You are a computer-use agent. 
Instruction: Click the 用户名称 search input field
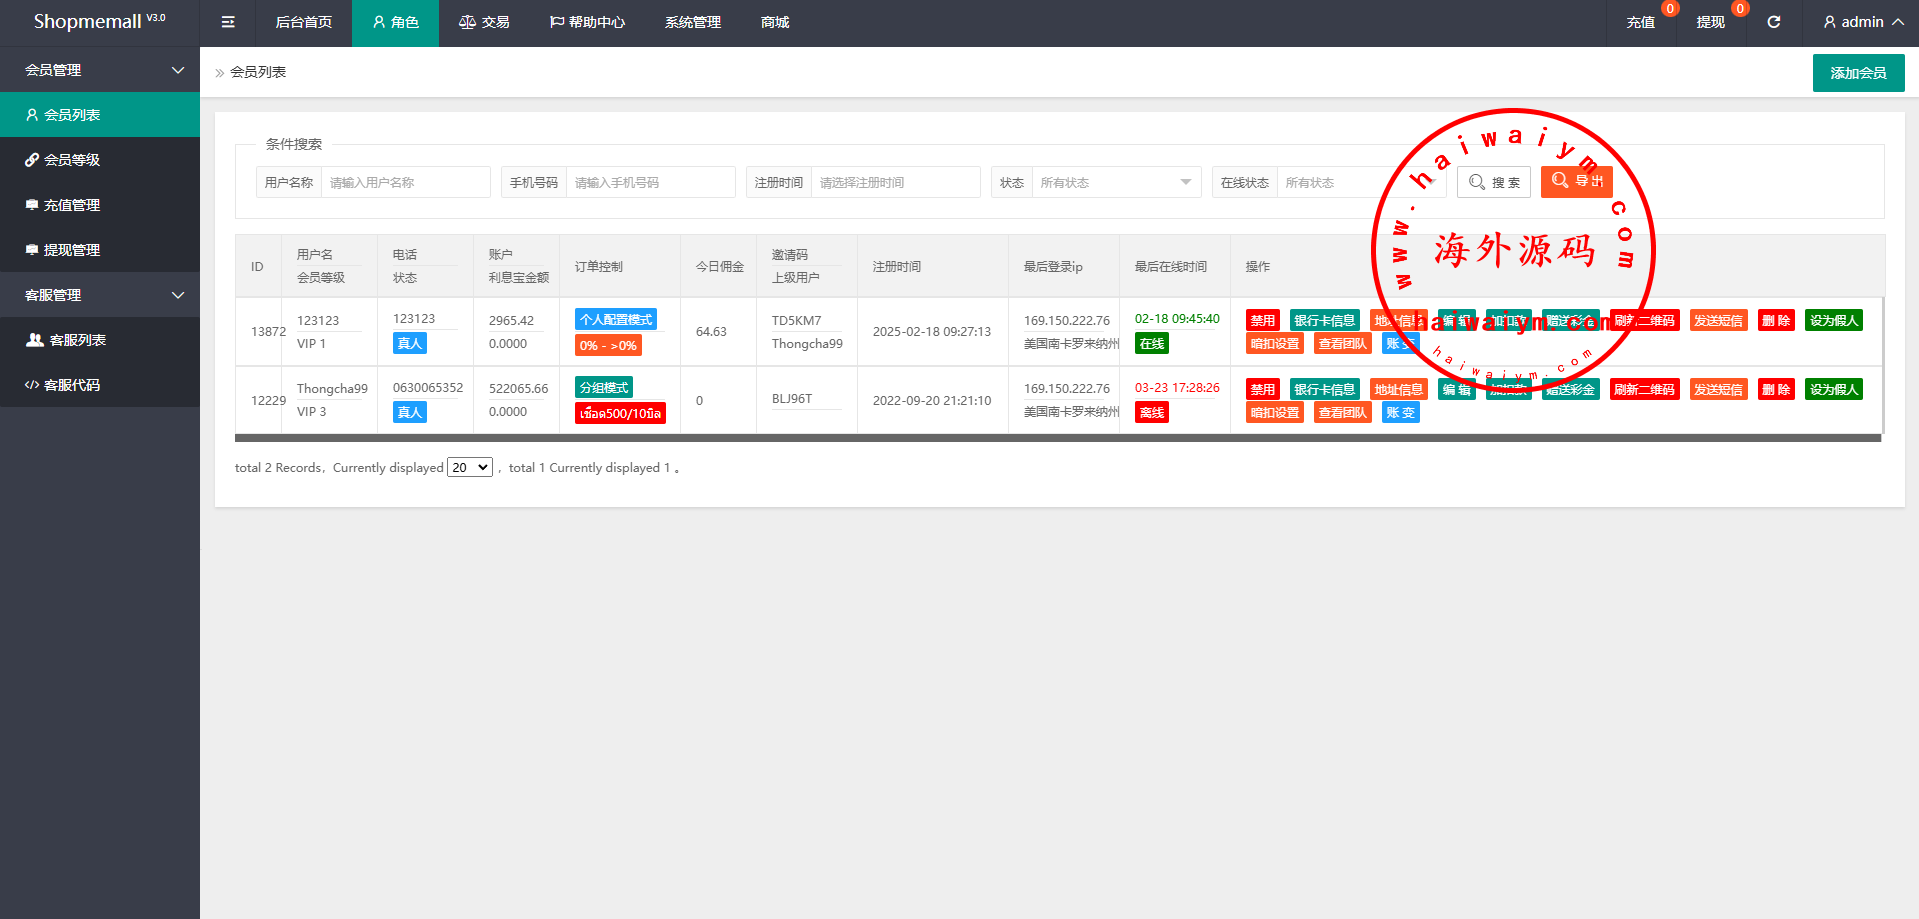tap(405, 183)
